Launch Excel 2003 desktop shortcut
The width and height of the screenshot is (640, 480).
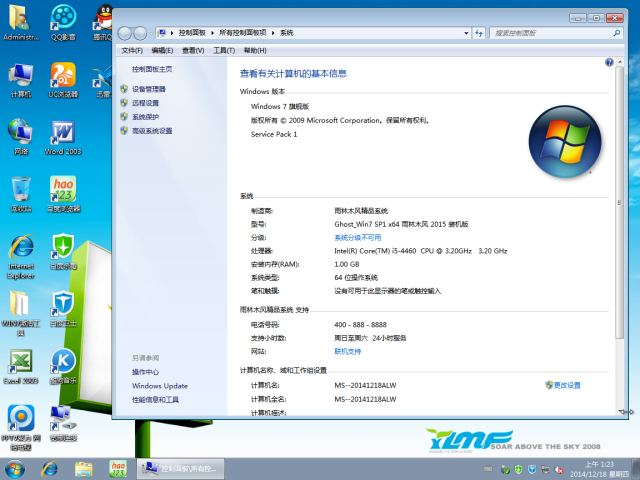[20, 367]
